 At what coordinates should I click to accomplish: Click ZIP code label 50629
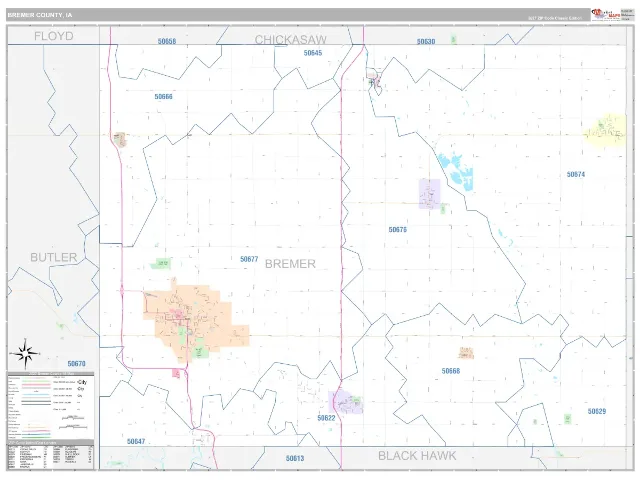coord(597,411)
